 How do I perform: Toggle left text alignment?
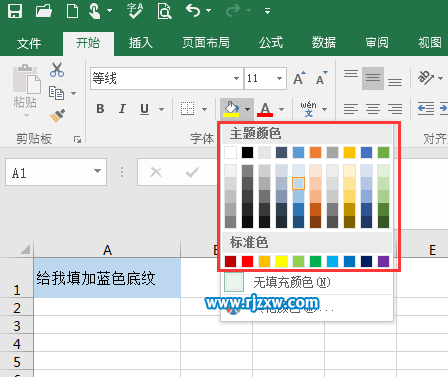[x=351, y=109]
